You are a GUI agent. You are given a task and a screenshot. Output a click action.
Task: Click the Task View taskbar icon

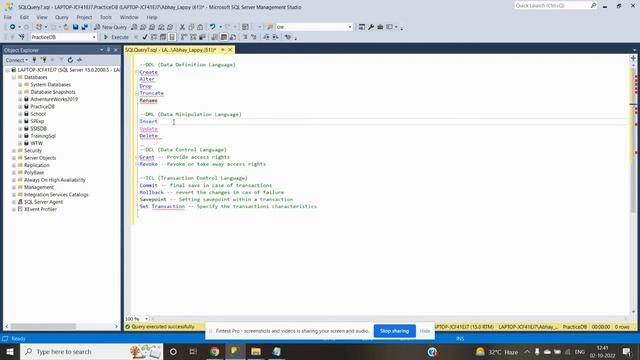(x=193, y=351)
